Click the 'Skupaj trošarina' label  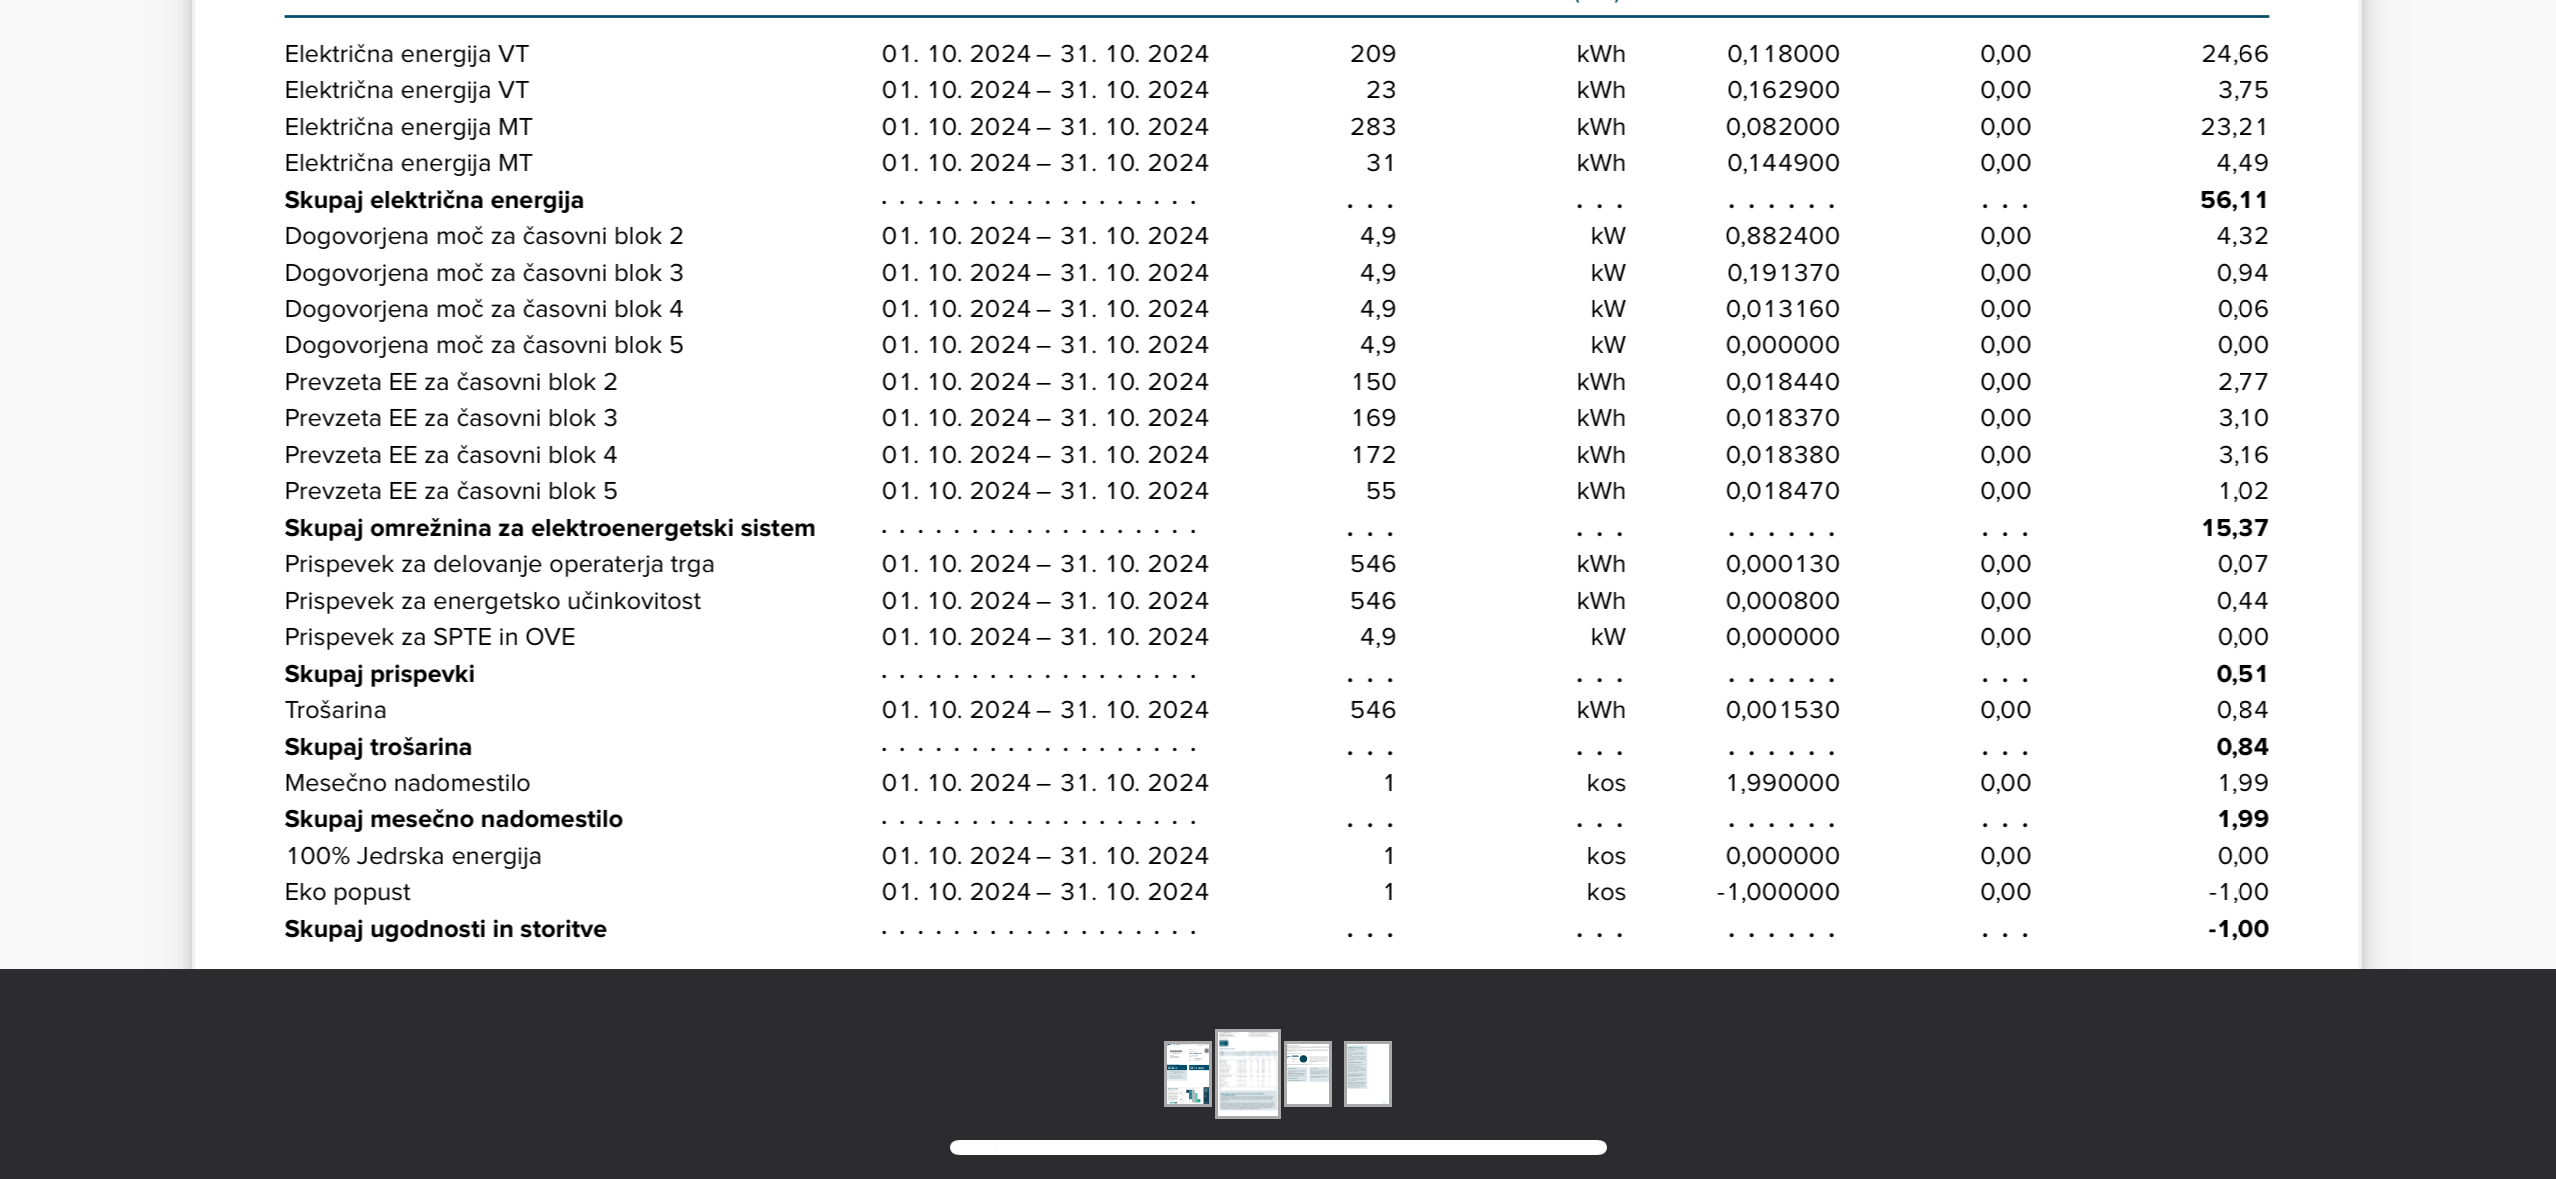point(378,747)
